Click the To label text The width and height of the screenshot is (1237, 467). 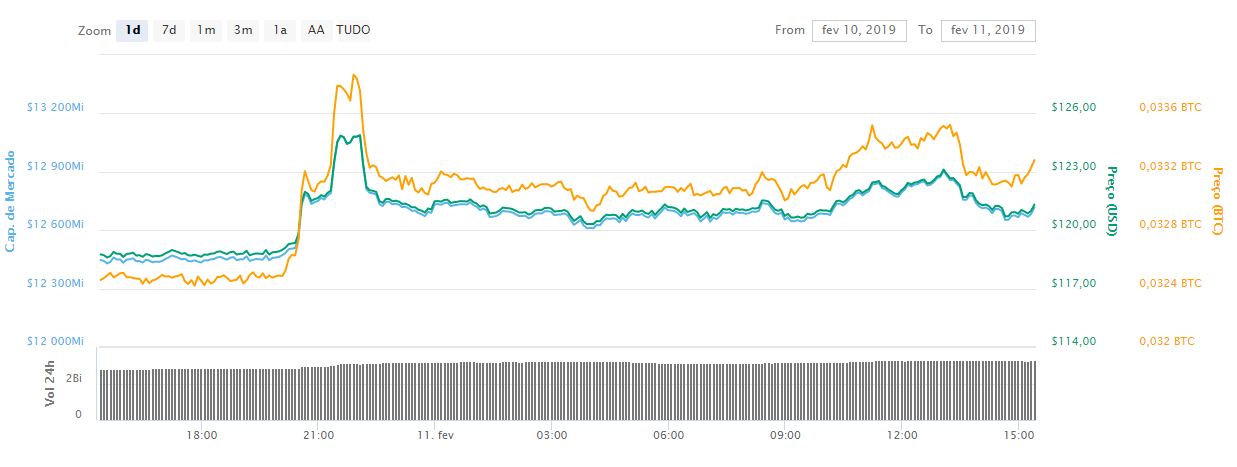click(926, 30)
